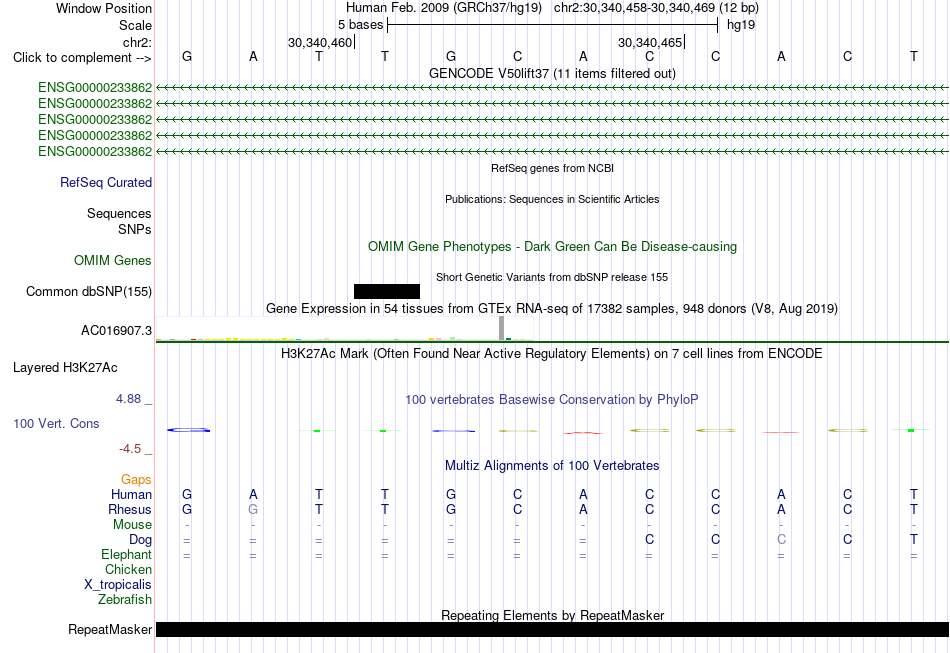Open the Common dbSNP(155) track label
Screen dimensions: 950x653
click(x=89, y=291)
